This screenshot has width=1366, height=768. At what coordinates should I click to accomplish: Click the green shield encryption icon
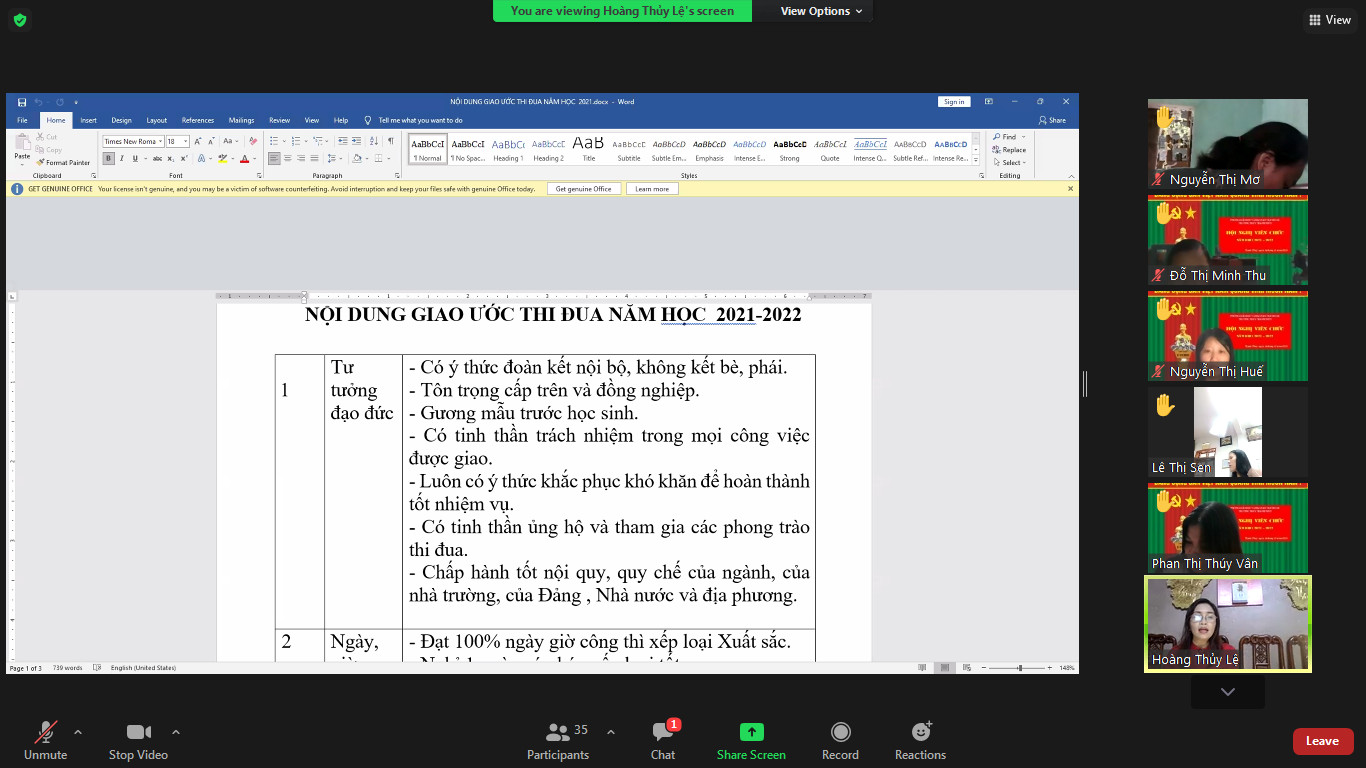coord(19,20)
